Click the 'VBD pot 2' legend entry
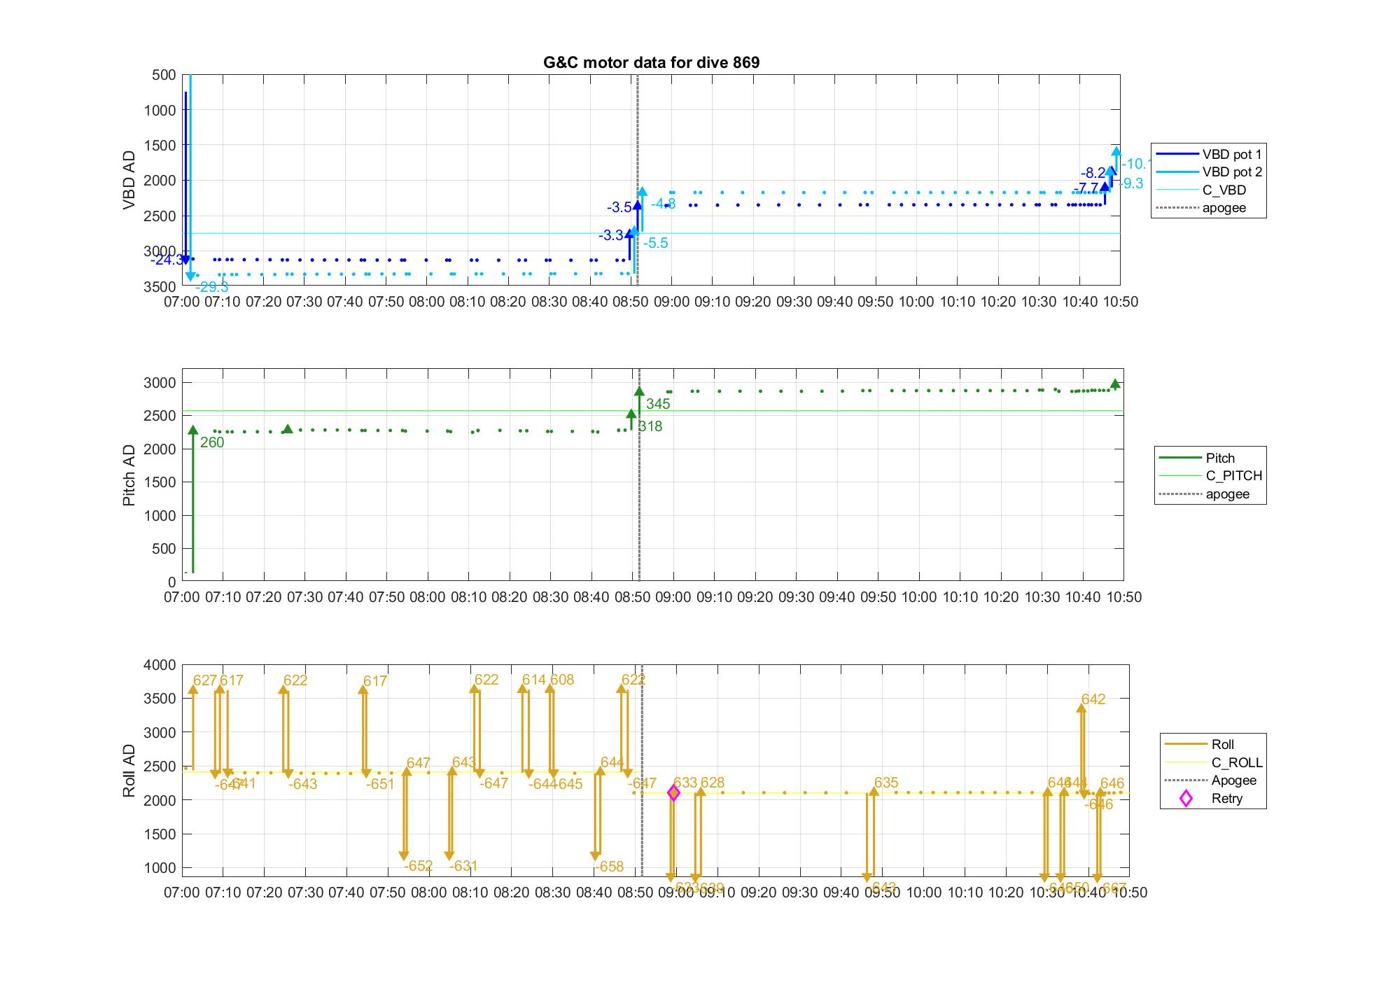Screen dimensions: 1400x986 click(x=1210, y=172)
